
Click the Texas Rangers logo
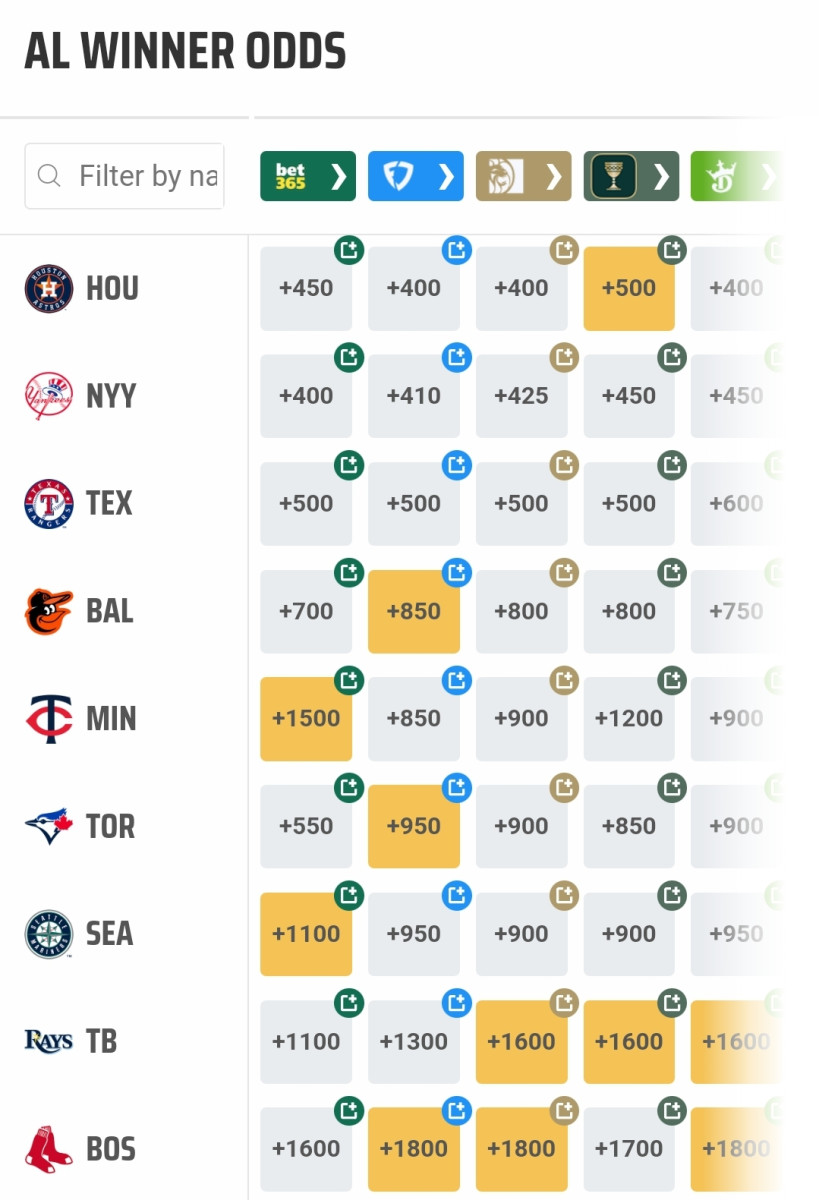(x=48, y=503)
